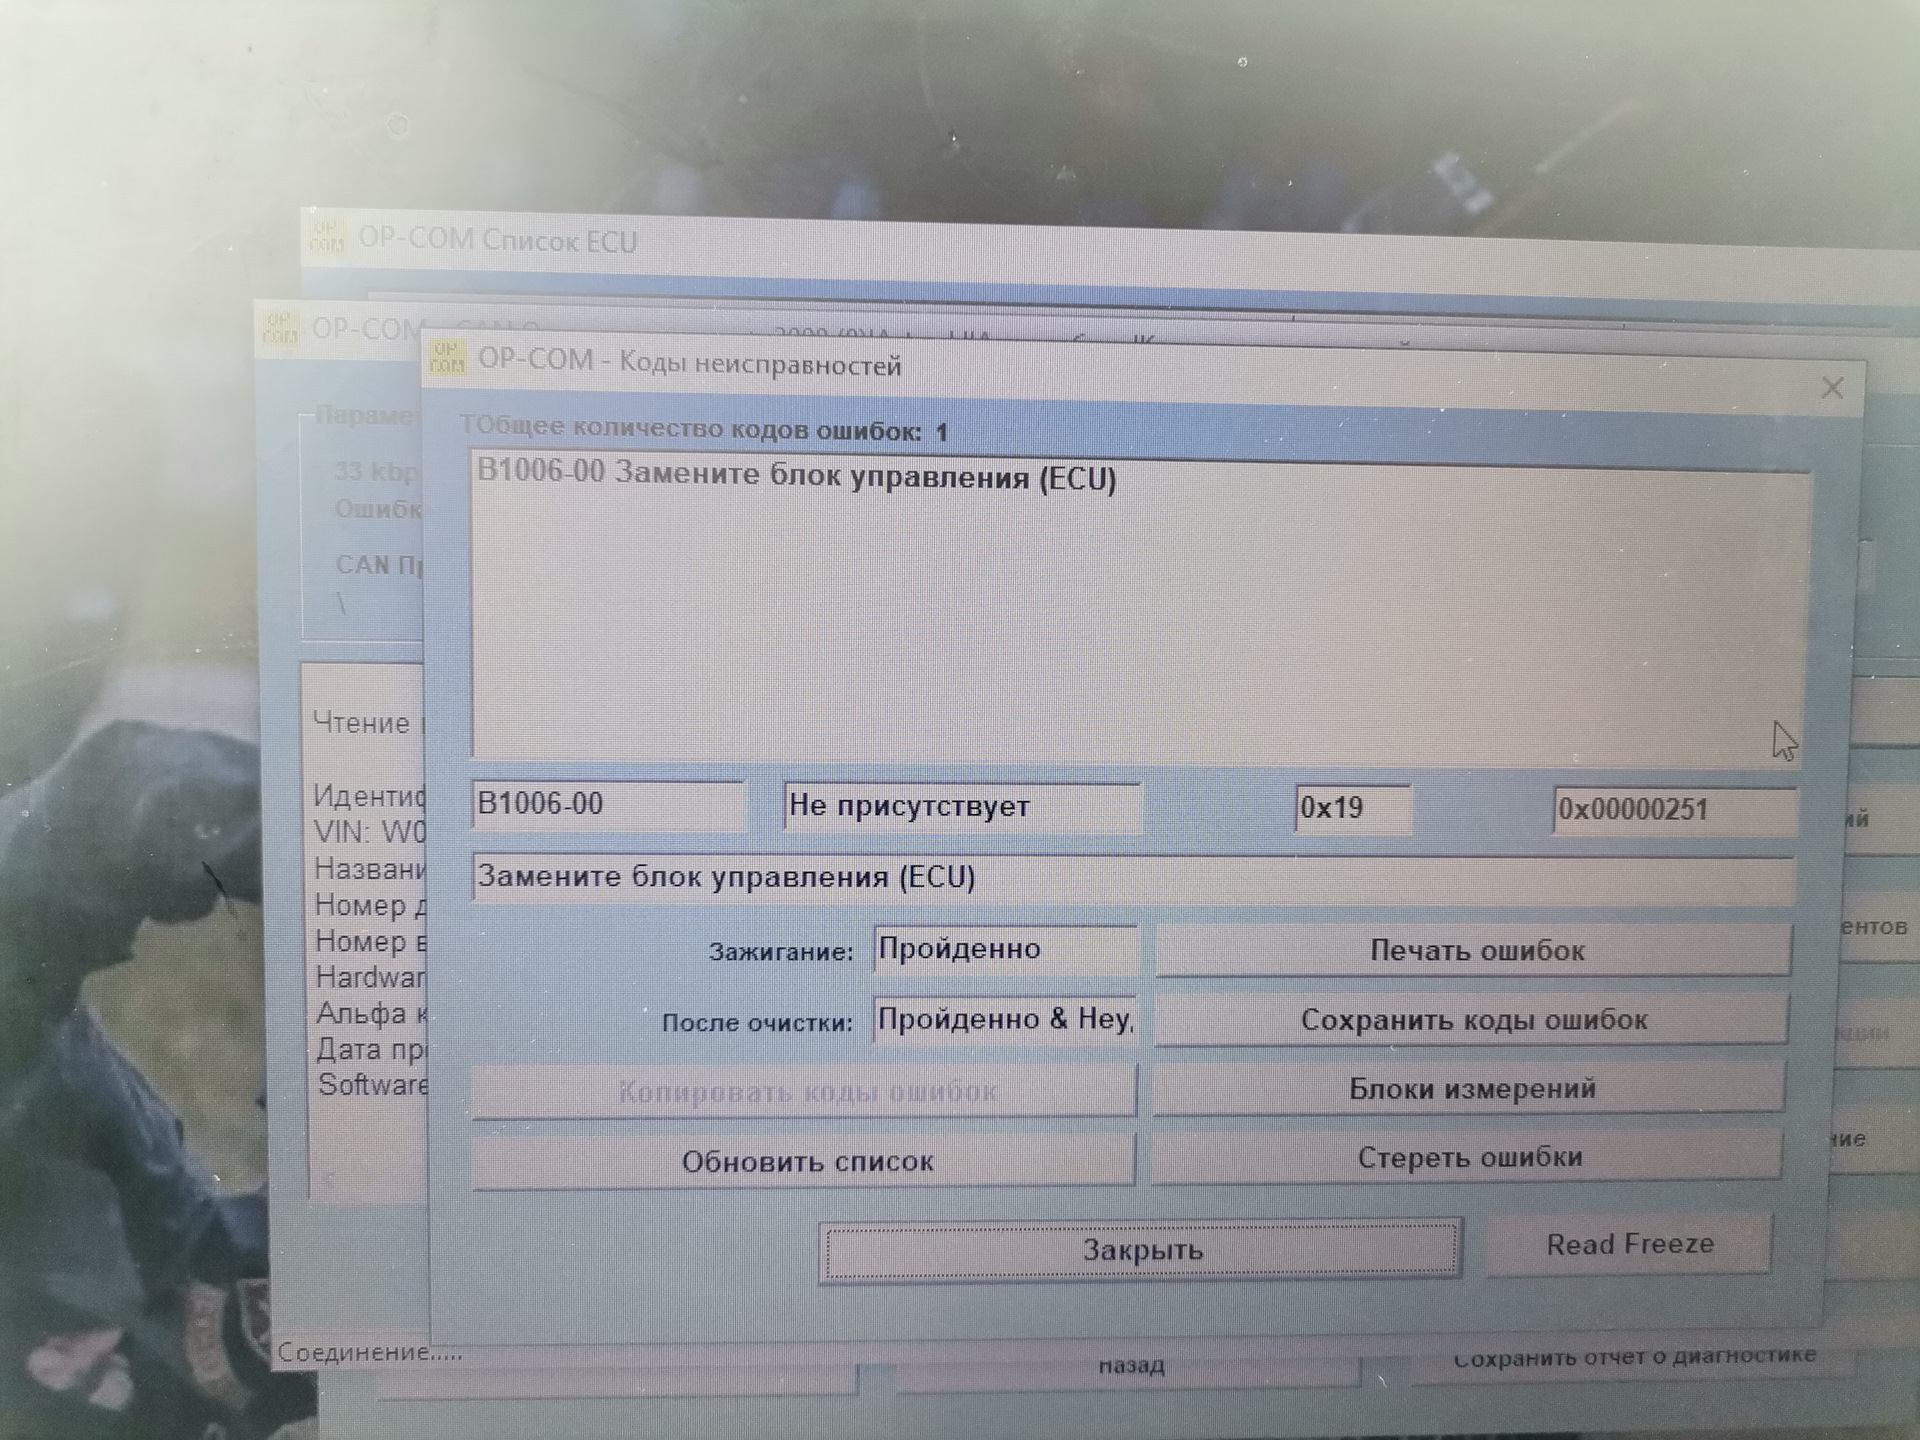Click the Зажигание 'Пройденно' field
1920x1440 pixels.
pyautogui.click(x=1005, y=949)
